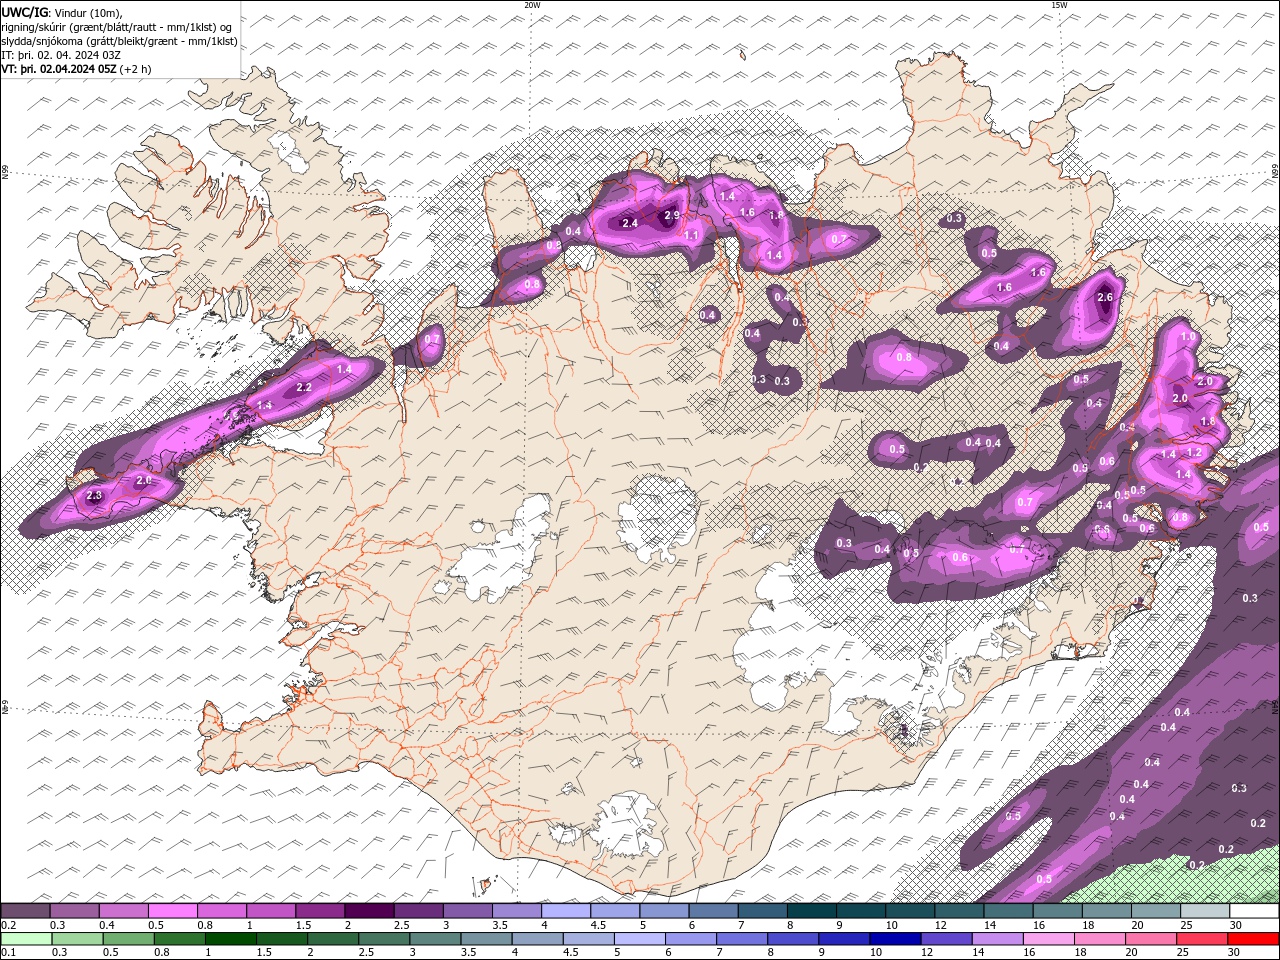Screen dimensions: 1280x960
Task: Click the '7' number in the bottom legend row
Action: (x=718, y=953)
